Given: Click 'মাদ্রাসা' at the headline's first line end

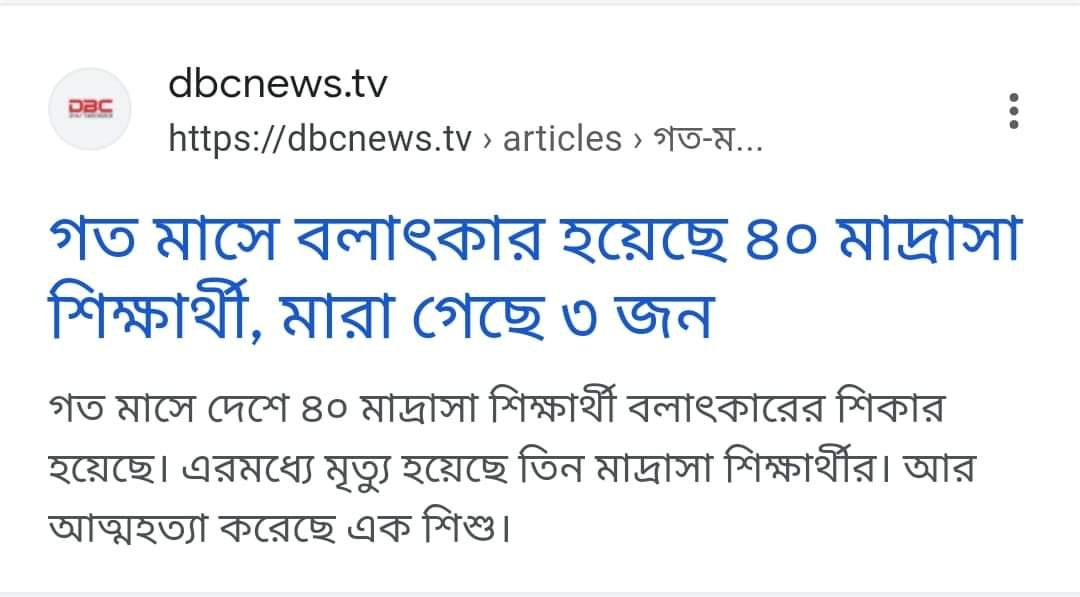Looking at the screenshot, I should pyautogui.click(x=929, y=238).
